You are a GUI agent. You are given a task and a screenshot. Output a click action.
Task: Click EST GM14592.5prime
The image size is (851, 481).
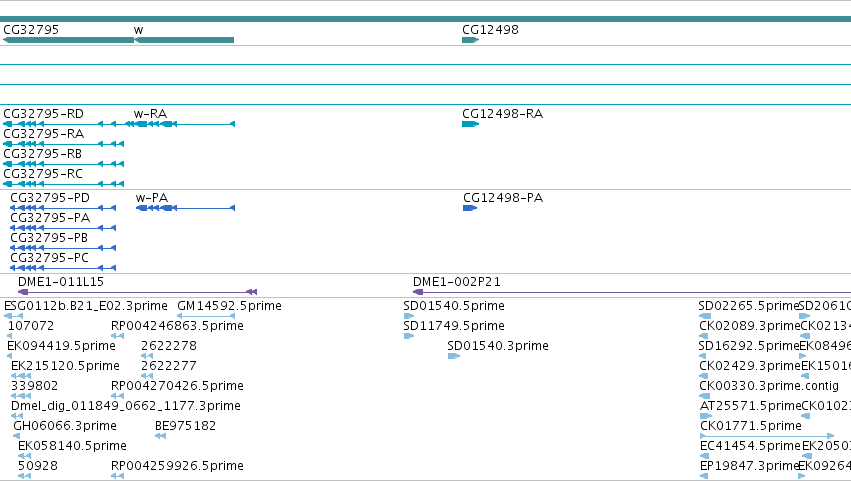pyautogui.click(x=206, y=316)
